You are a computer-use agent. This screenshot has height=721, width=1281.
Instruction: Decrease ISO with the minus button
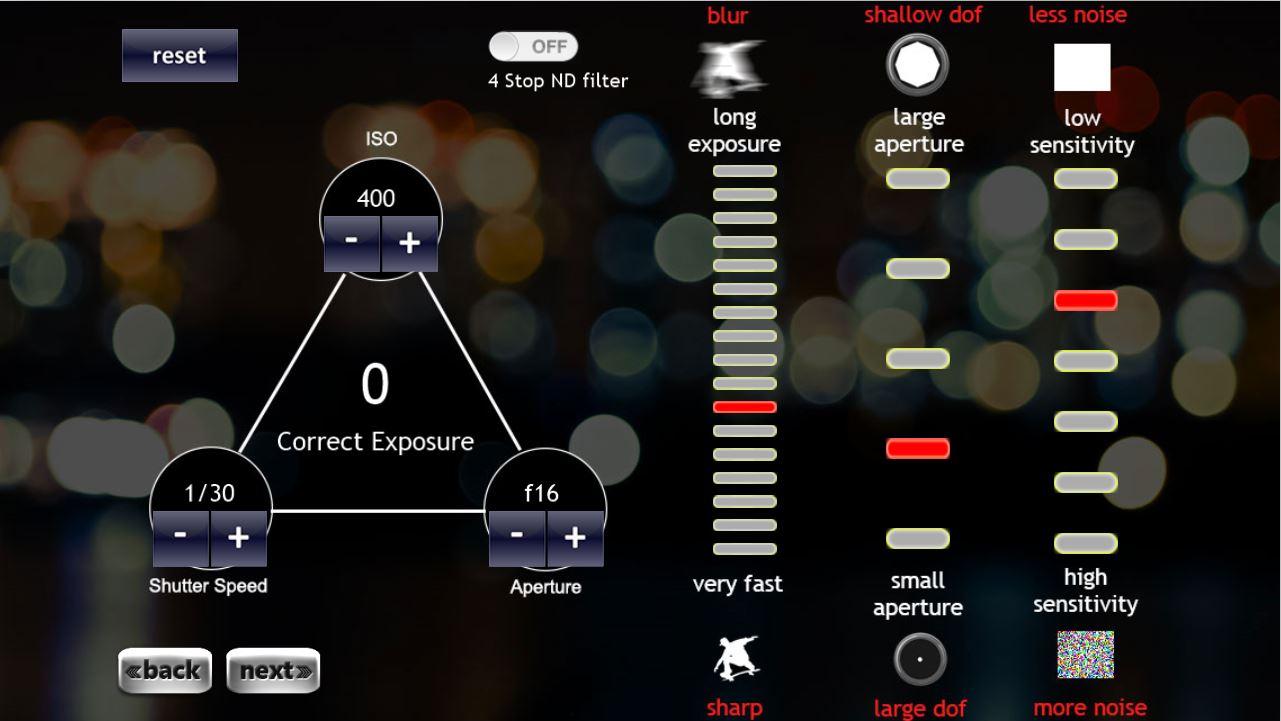[351, 243]
